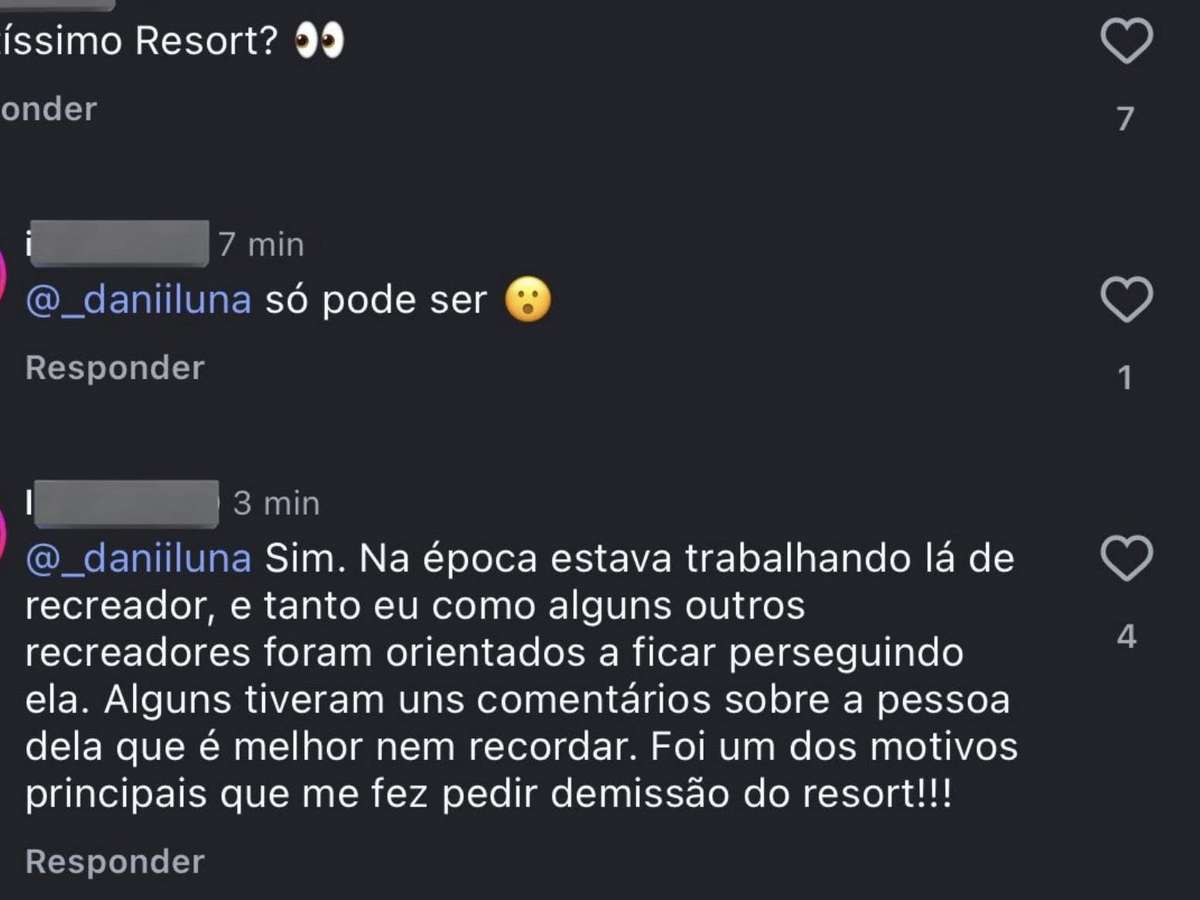Click Responder under the resort resignation comment
The image size is (1200, 900).
pos(114,861)
